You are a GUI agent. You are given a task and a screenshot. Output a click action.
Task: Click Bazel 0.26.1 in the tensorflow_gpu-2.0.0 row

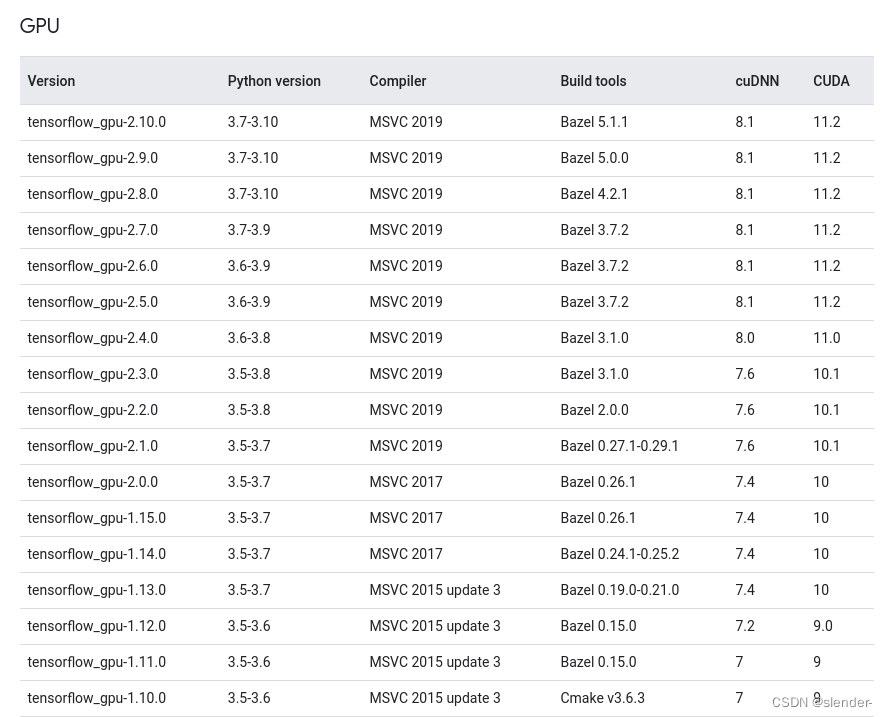pyautogui.click(x=598, y=482)
